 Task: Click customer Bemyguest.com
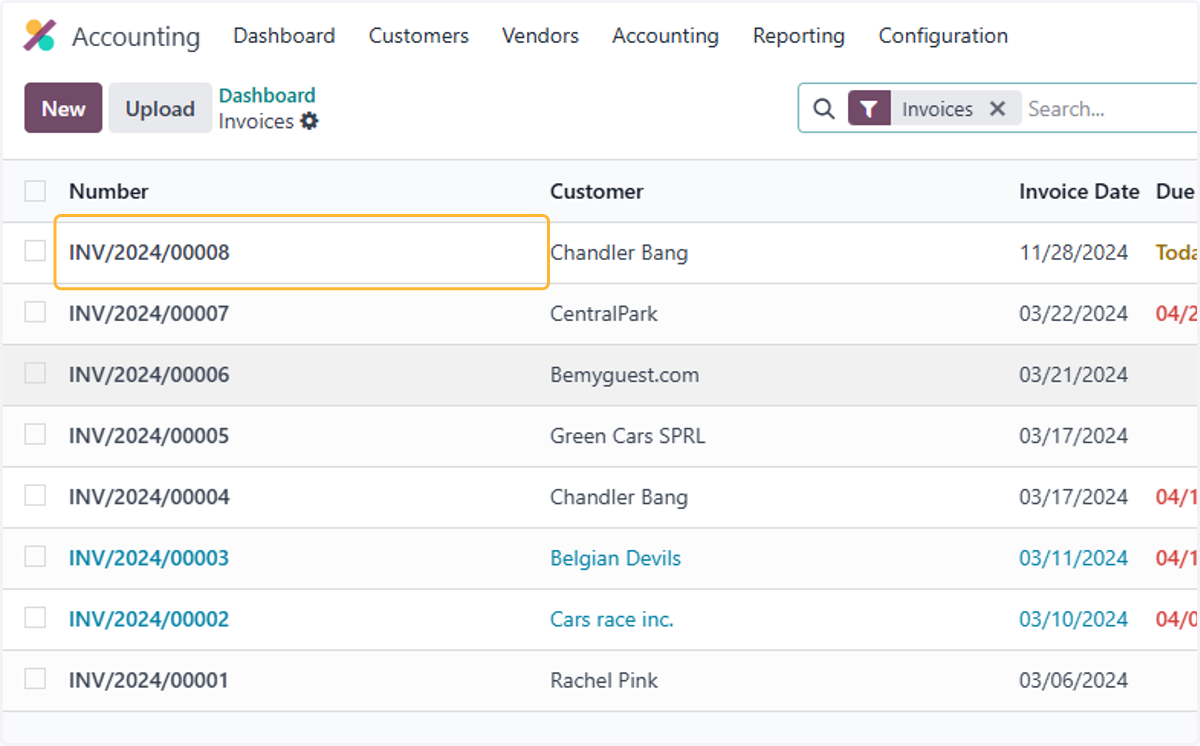[625, 374]
